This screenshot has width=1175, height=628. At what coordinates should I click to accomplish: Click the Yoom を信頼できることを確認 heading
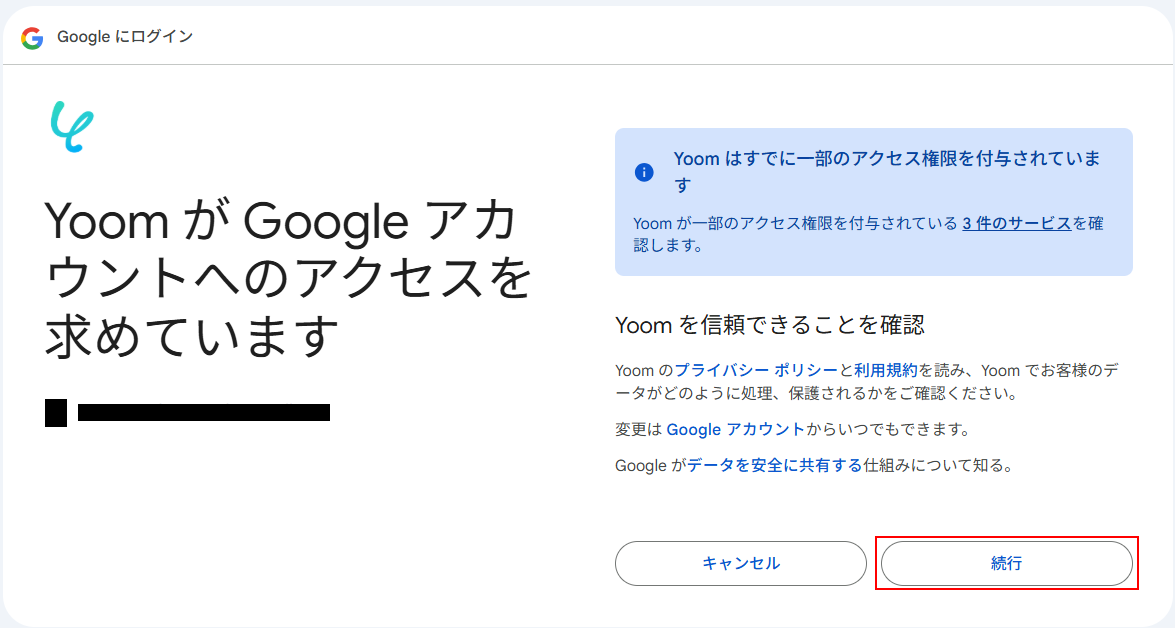(770, 325)
